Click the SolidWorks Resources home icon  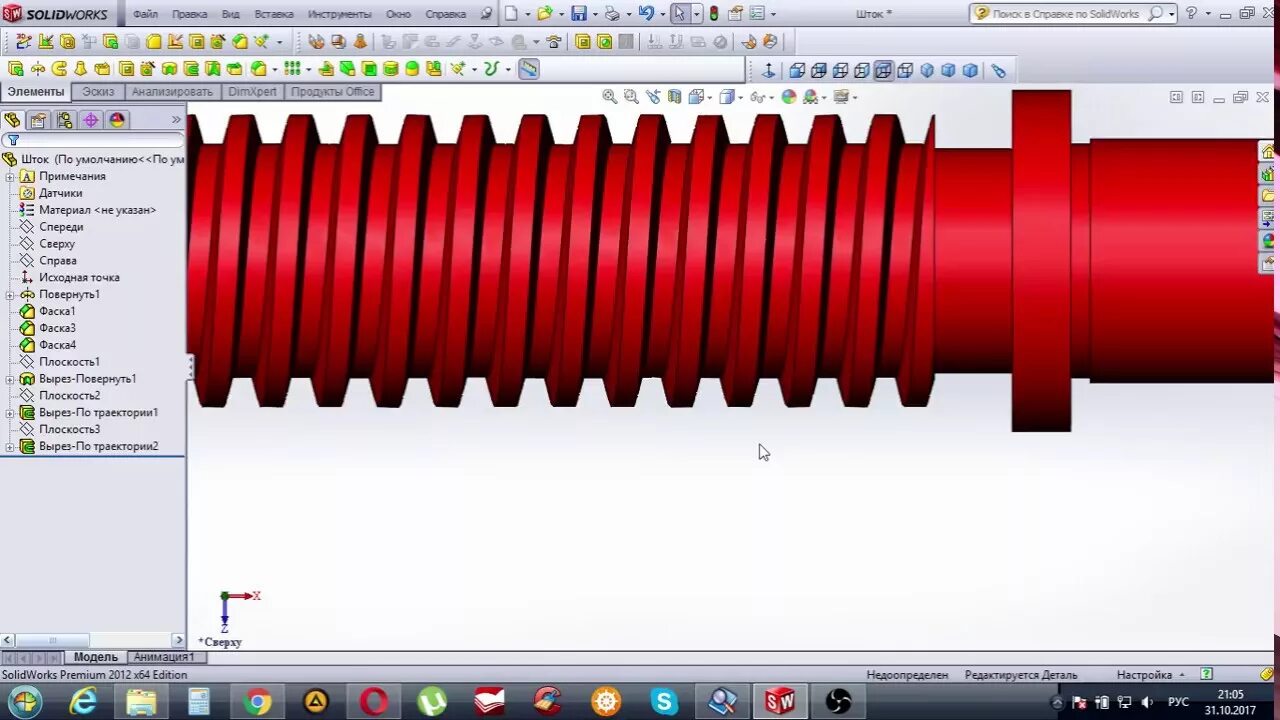click(x=1268, y=152)
